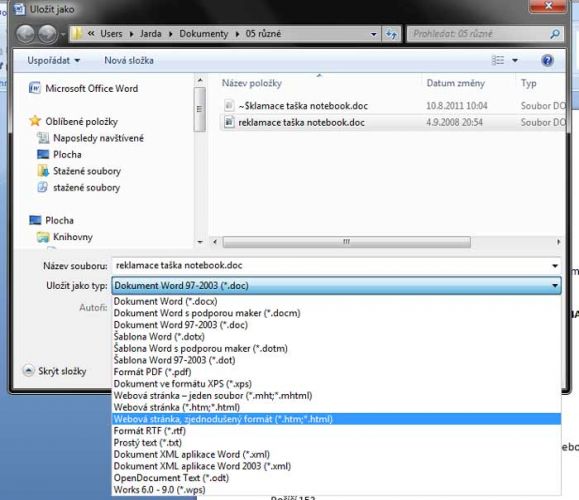Expand the breadcrumb arrow after Users
579x500 pixels.
131,34
